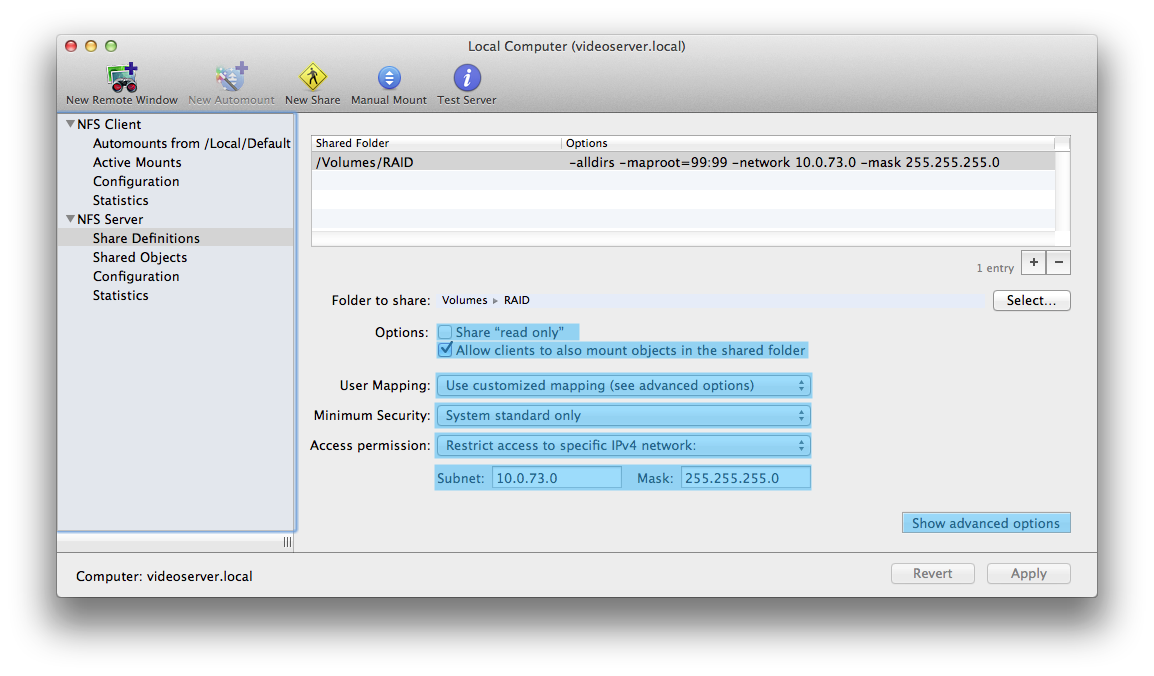
Task: Open Shared Objects in sidebar
Action: [140, 257]
